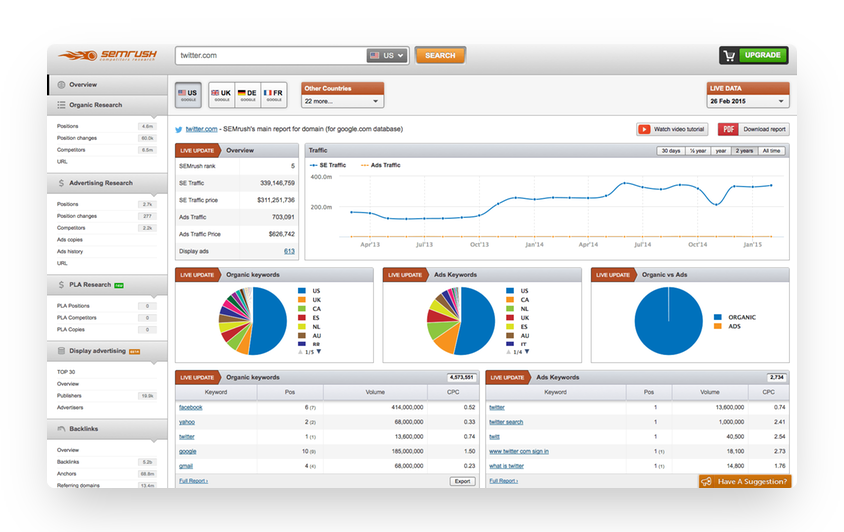This screenshot has height=532, width=844.
Task: Click the Have A Suggestion feedback tab
Action: coord(745,481)
